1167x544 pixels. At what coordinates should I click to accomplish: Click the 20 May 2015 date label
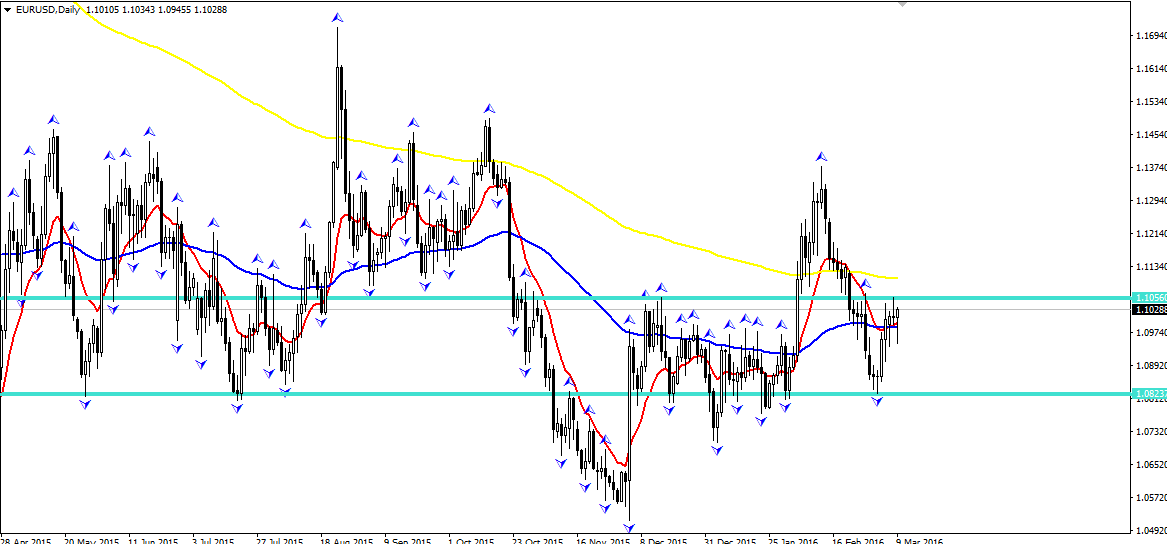92,541
